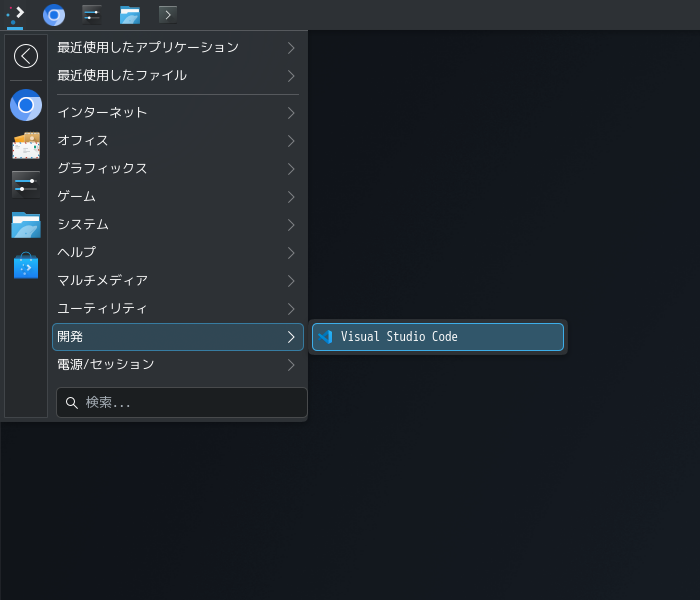Expand the chevron beside マルチメディア
700x600 pixels.
coord(291,281)
